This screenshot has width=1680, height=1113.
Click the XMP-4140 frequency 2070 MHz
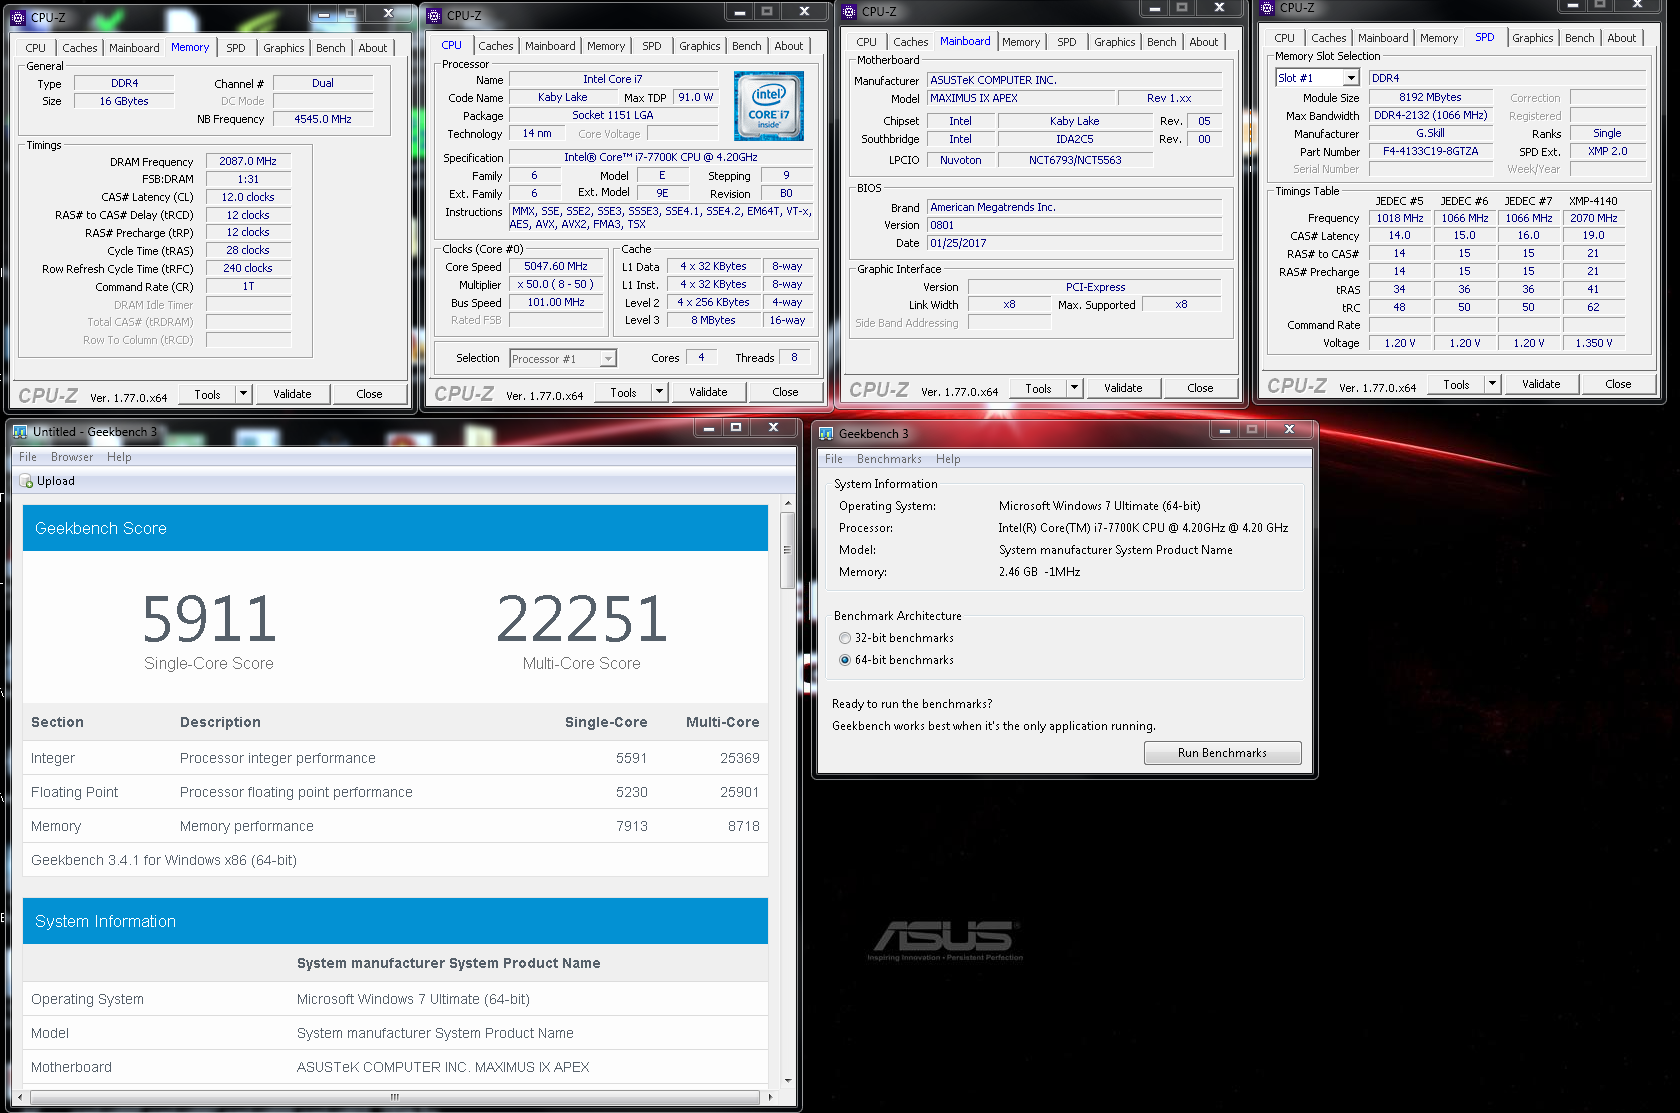1593,218
